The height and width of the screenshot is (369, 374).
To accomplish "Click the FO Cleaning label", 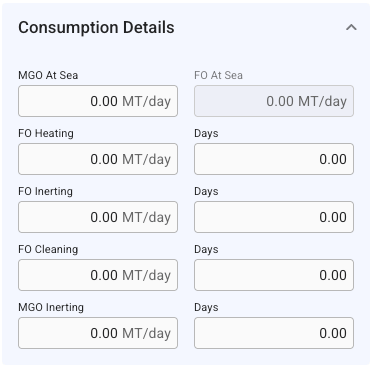I will tap(48, 249).
